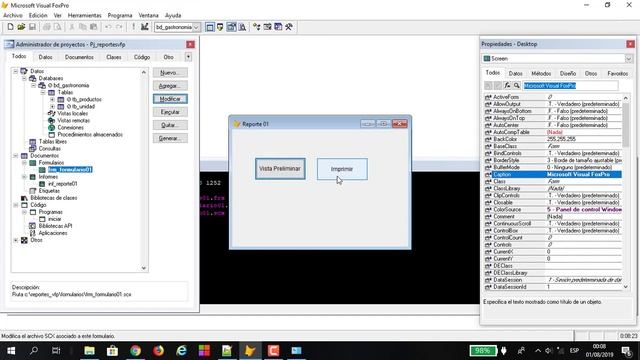Open the Data Session window icon
This screenshot has width=640, height=360.
click(220, 27)
